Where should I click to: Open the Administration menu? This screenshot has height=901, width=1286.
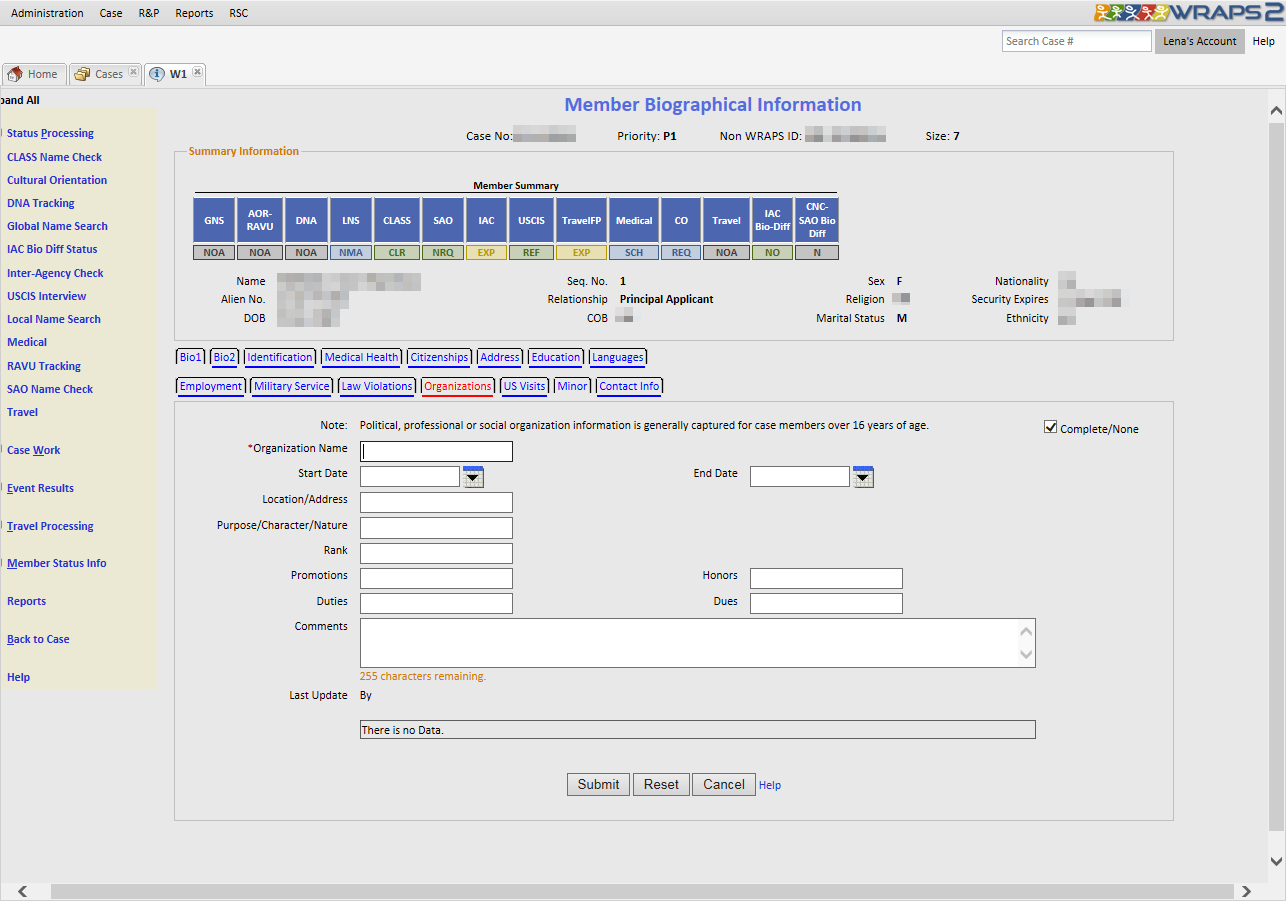(x=47, y=13)
